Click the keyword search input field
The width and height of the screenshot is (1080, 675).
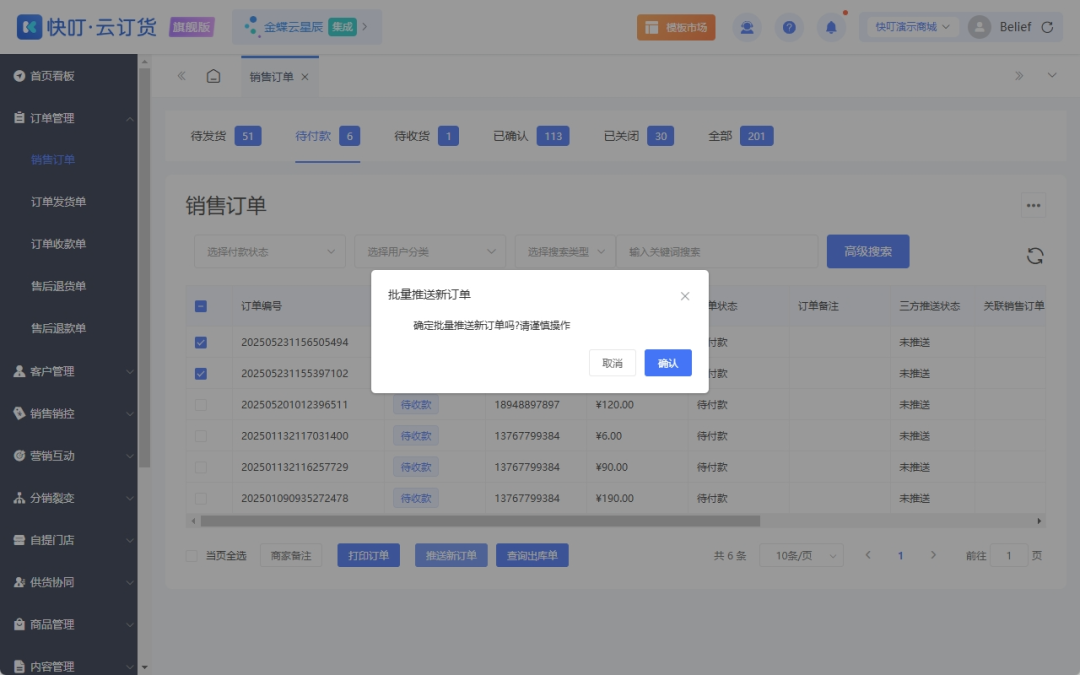tap(716, 252)
